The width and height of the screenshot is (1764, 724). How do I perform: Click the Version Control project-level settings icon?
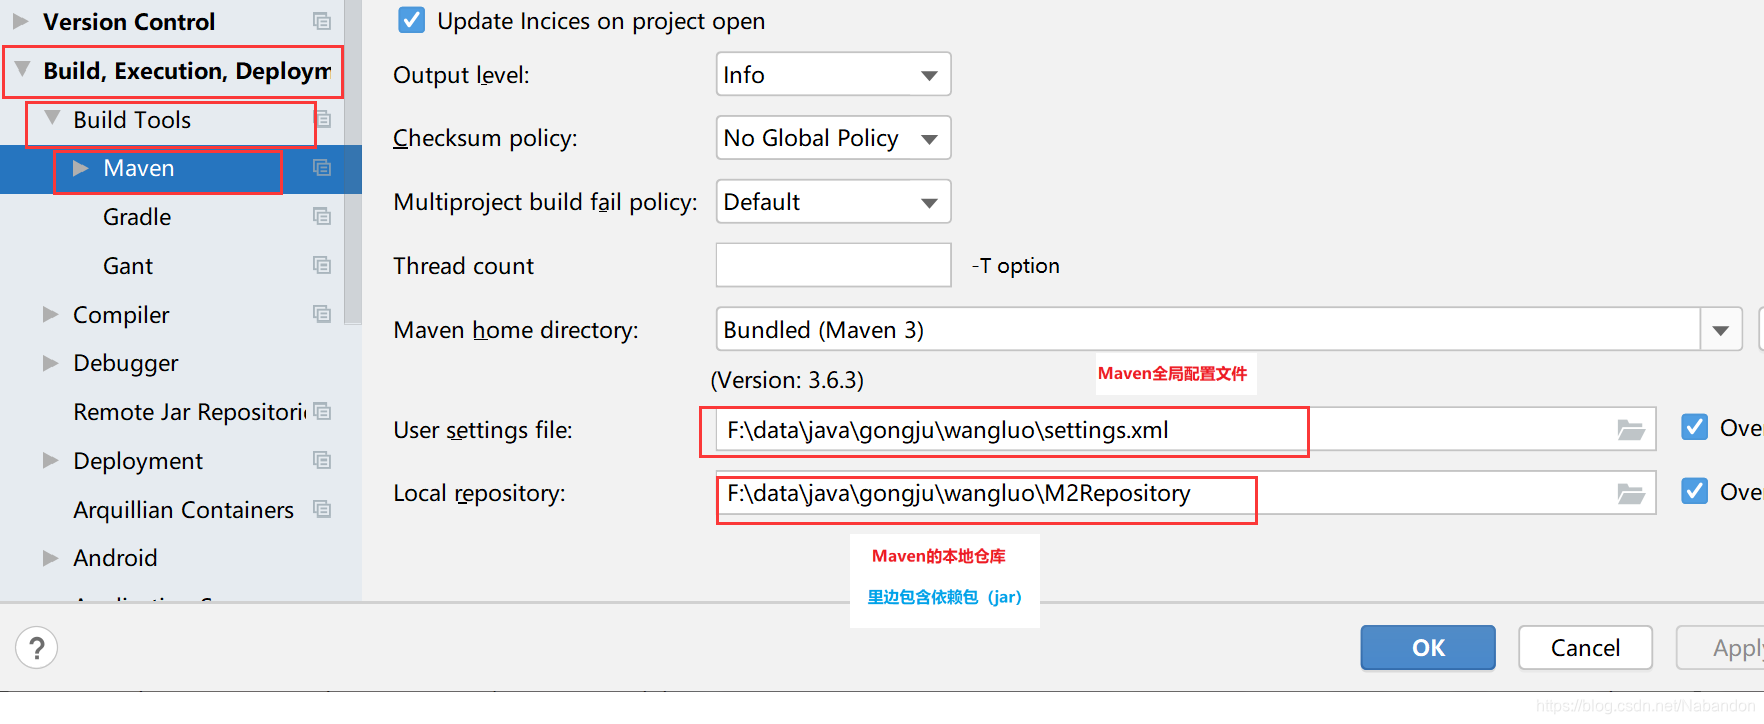[x=322, y=21]
